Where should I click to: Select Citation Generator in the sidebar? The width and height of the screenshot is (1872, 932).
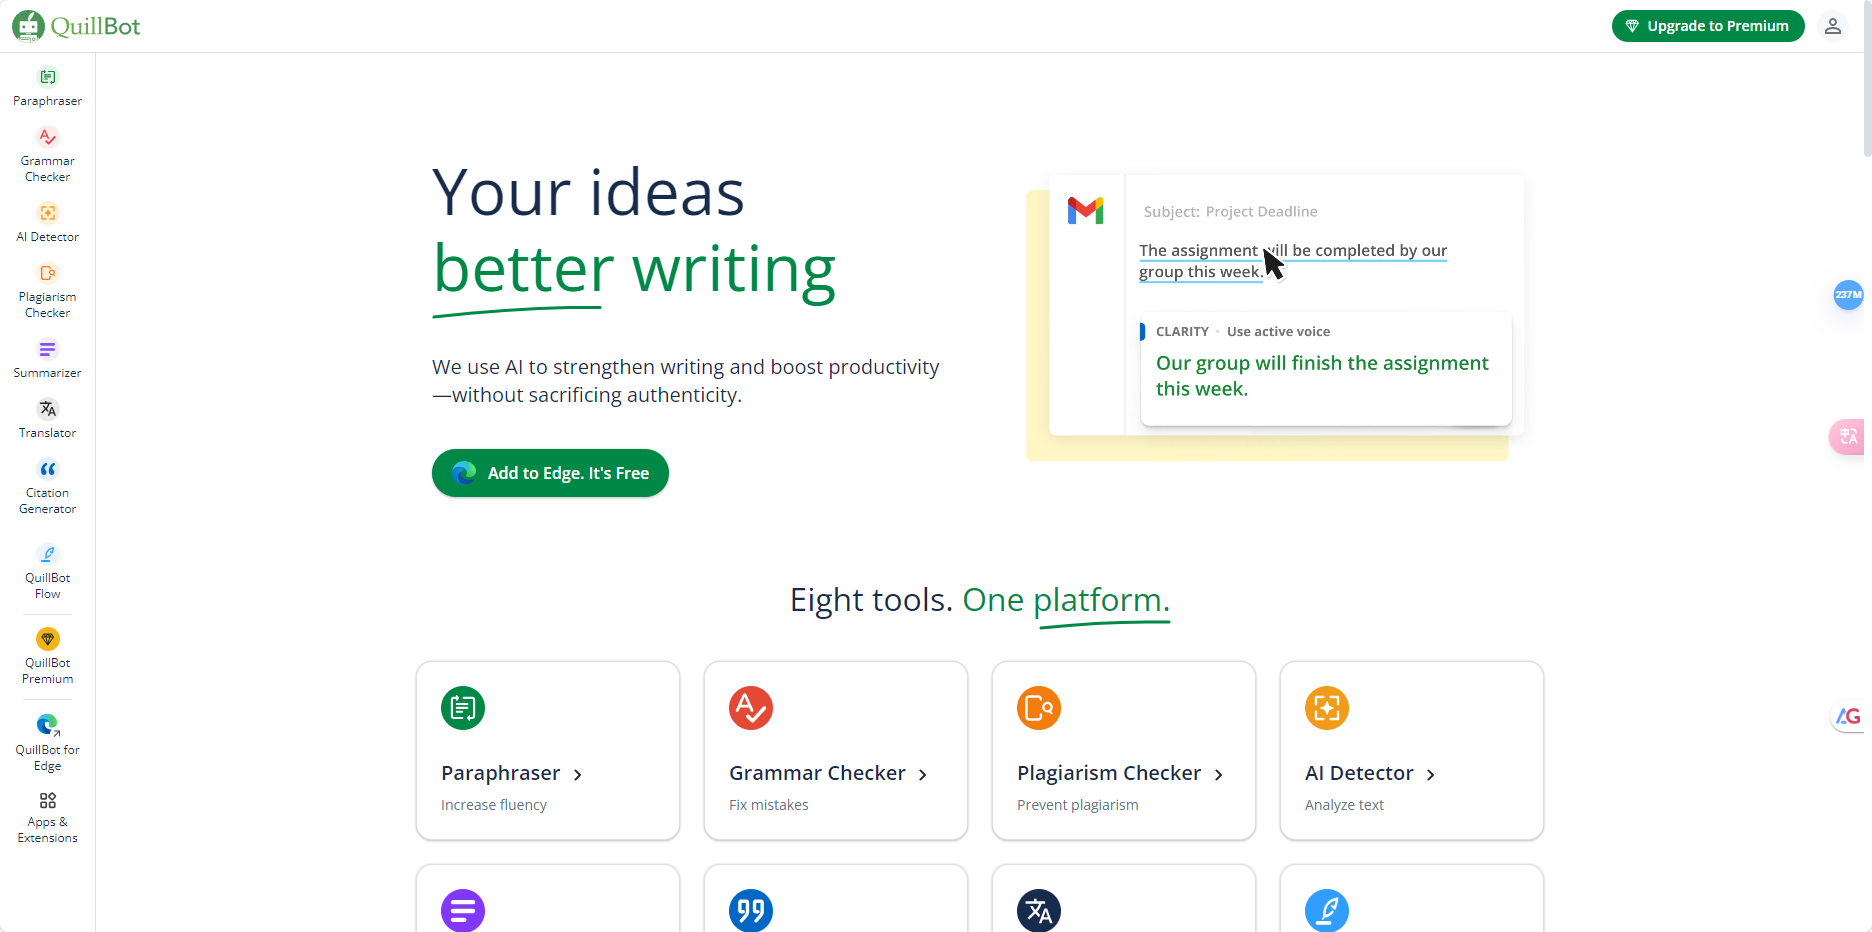coord(47,486)
